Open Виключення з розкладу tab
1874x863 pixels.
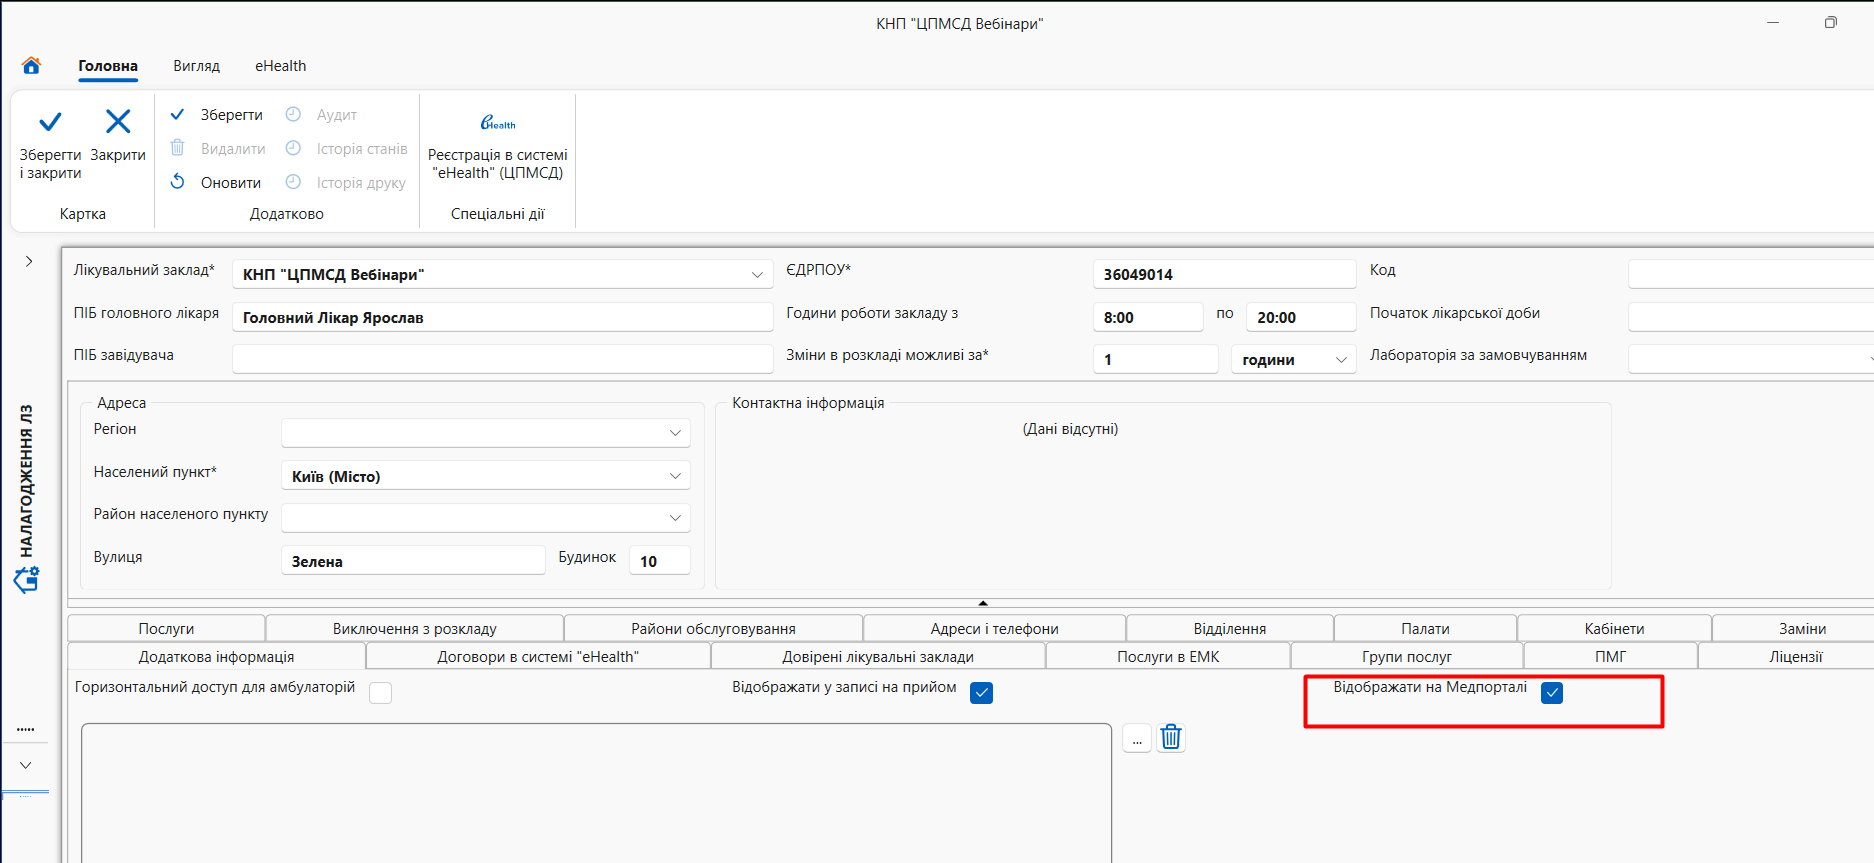pos(415,628)
